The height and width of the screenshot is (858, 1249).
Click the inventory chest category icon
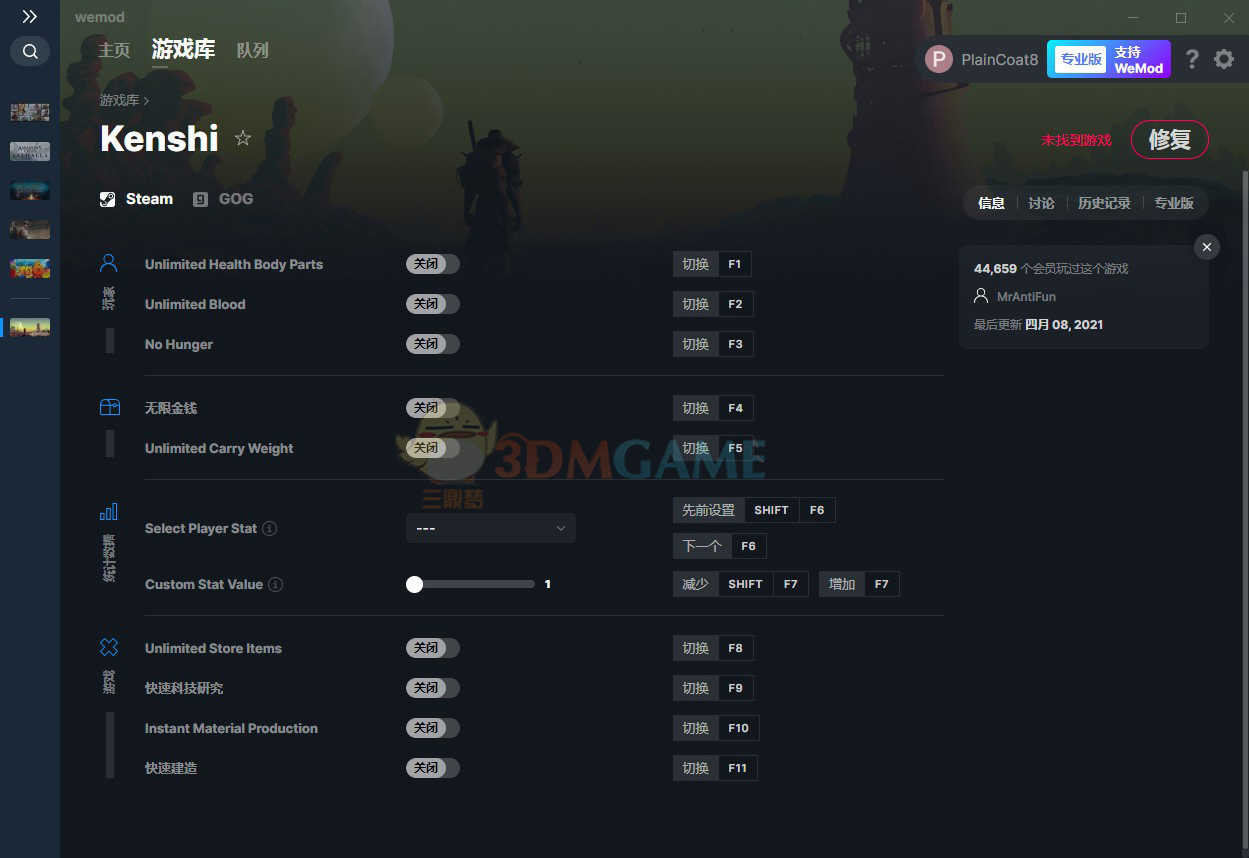[x=109, y=407]
